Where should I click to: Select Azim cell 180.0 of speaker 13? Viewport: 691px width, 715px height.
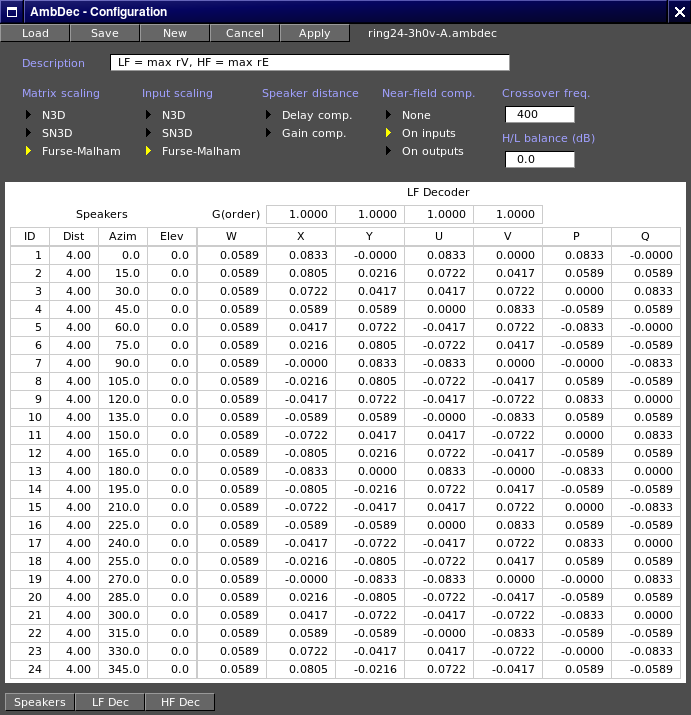tap(123, 471)
